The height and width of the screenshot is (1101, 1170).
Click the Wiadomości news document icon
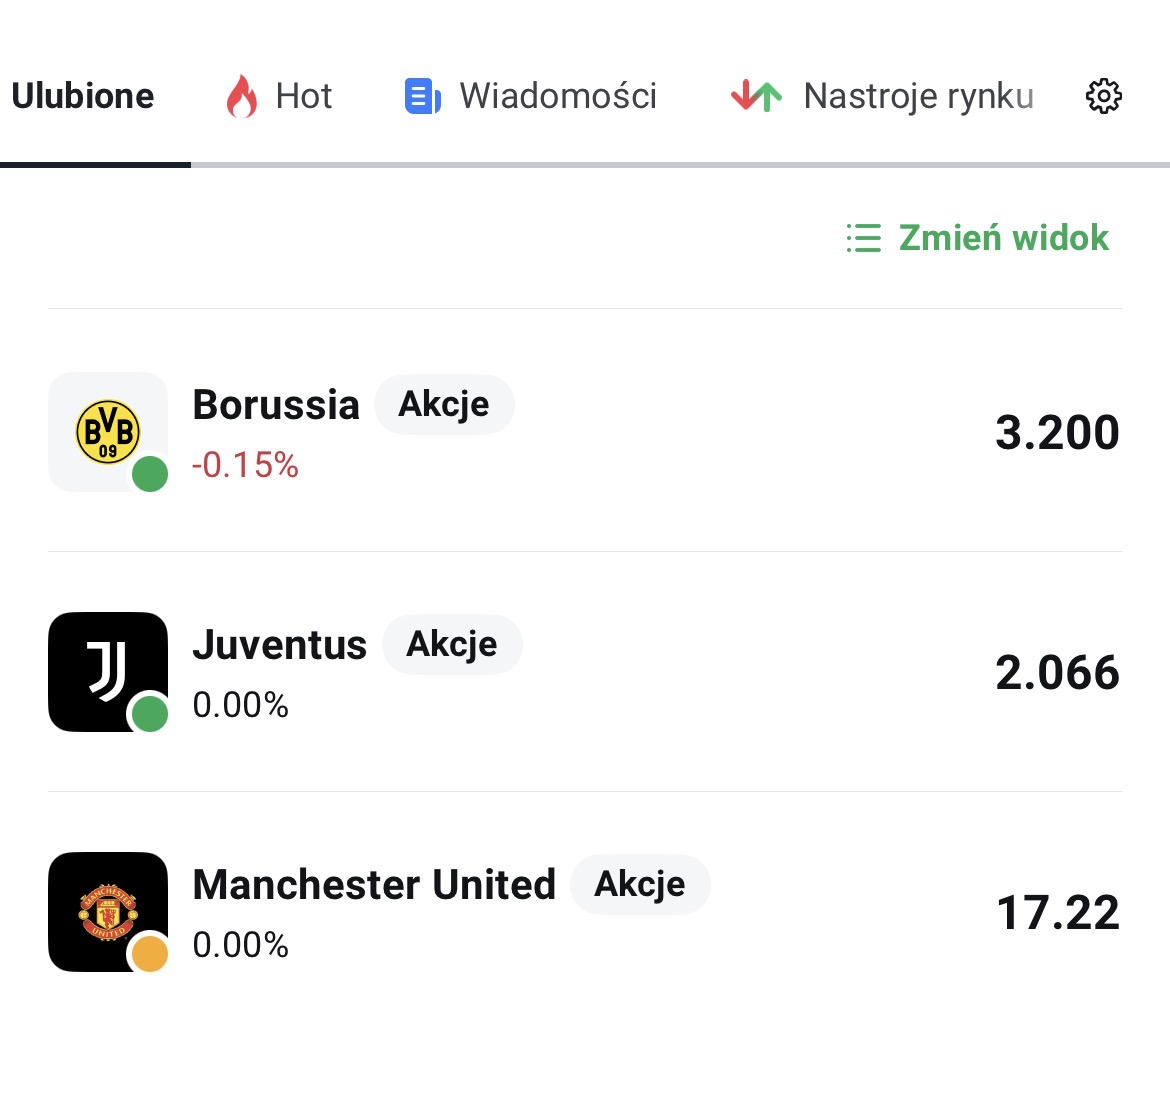pyautogui.click(x=422, y=96)
